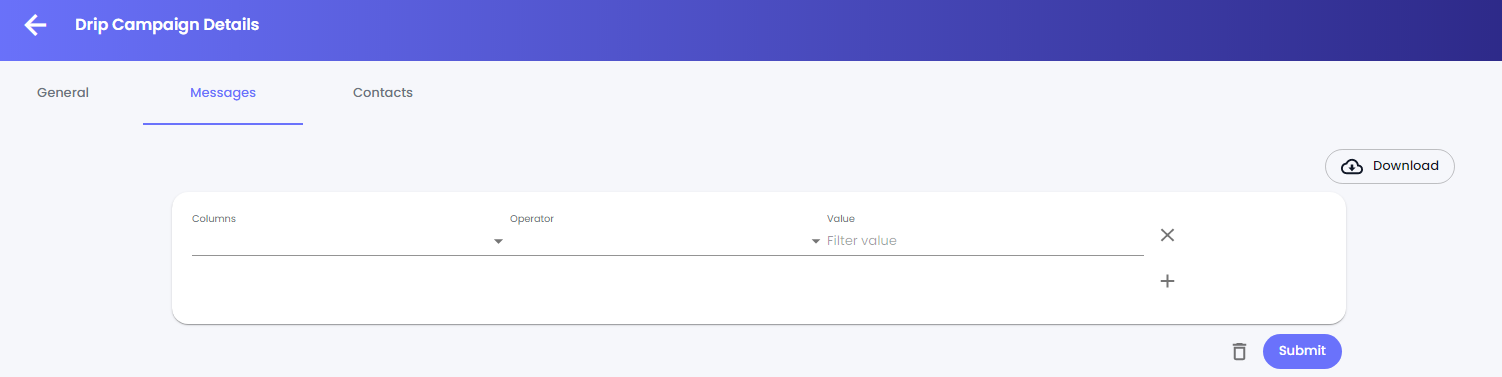1502x377 pixels.
Task: Delete filters using the trash icon
Action: [1239, 351]
